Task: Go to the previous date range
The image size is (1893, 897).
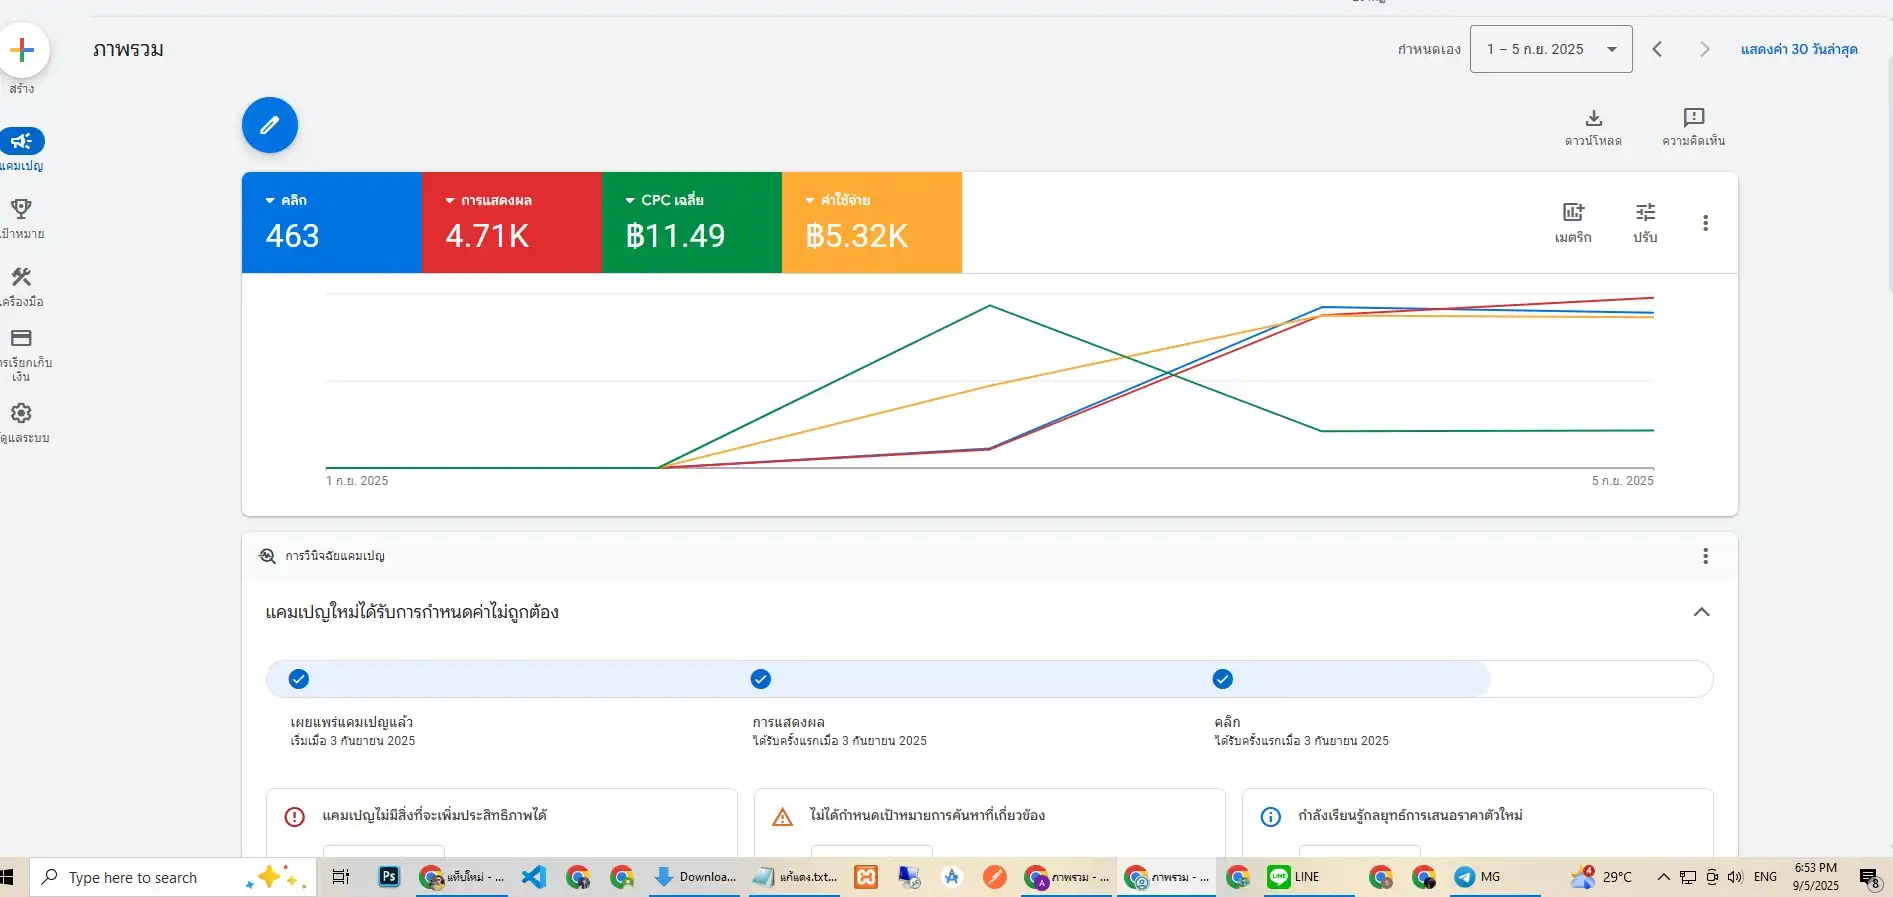Action: point(1657,49)
